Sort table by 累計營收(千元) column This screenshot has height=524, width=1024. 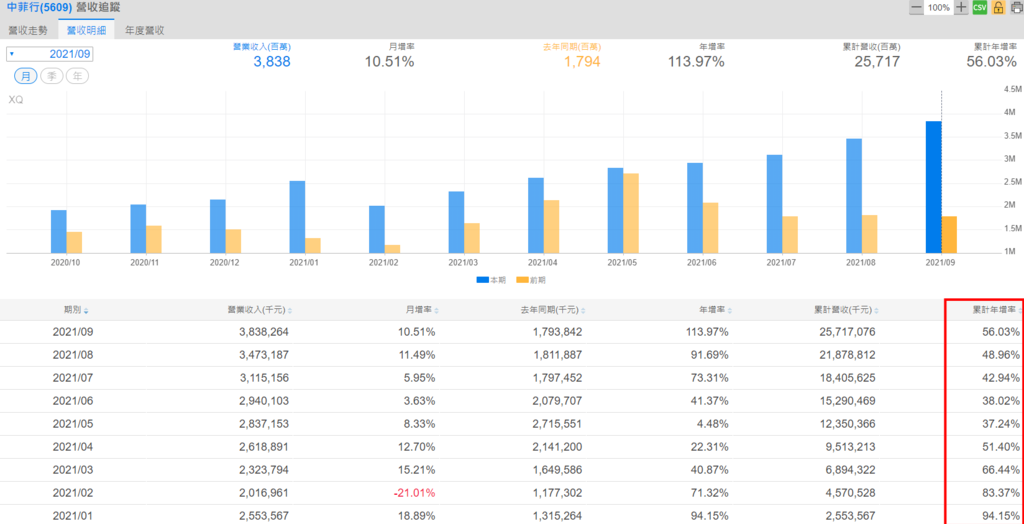point(846,310)
